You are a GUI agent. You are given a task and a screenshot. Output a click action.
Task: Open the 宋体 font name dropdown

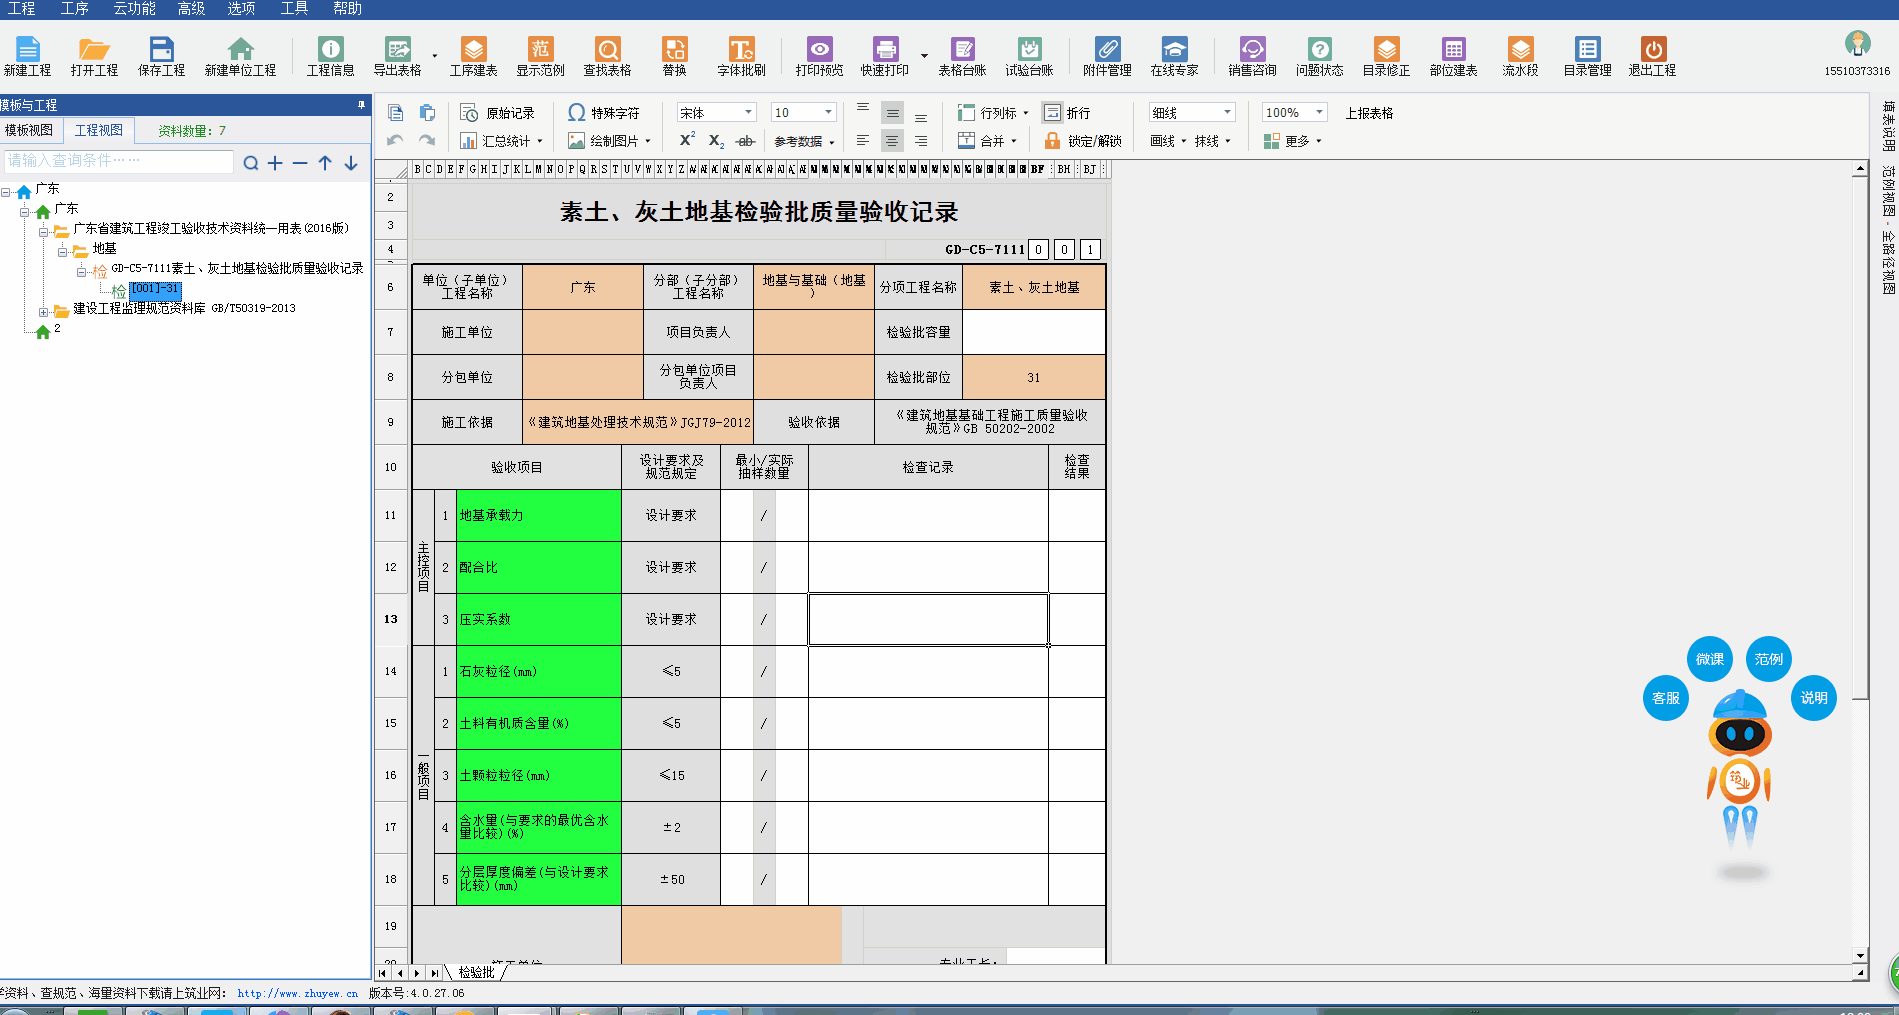click(x=747, y=113)
